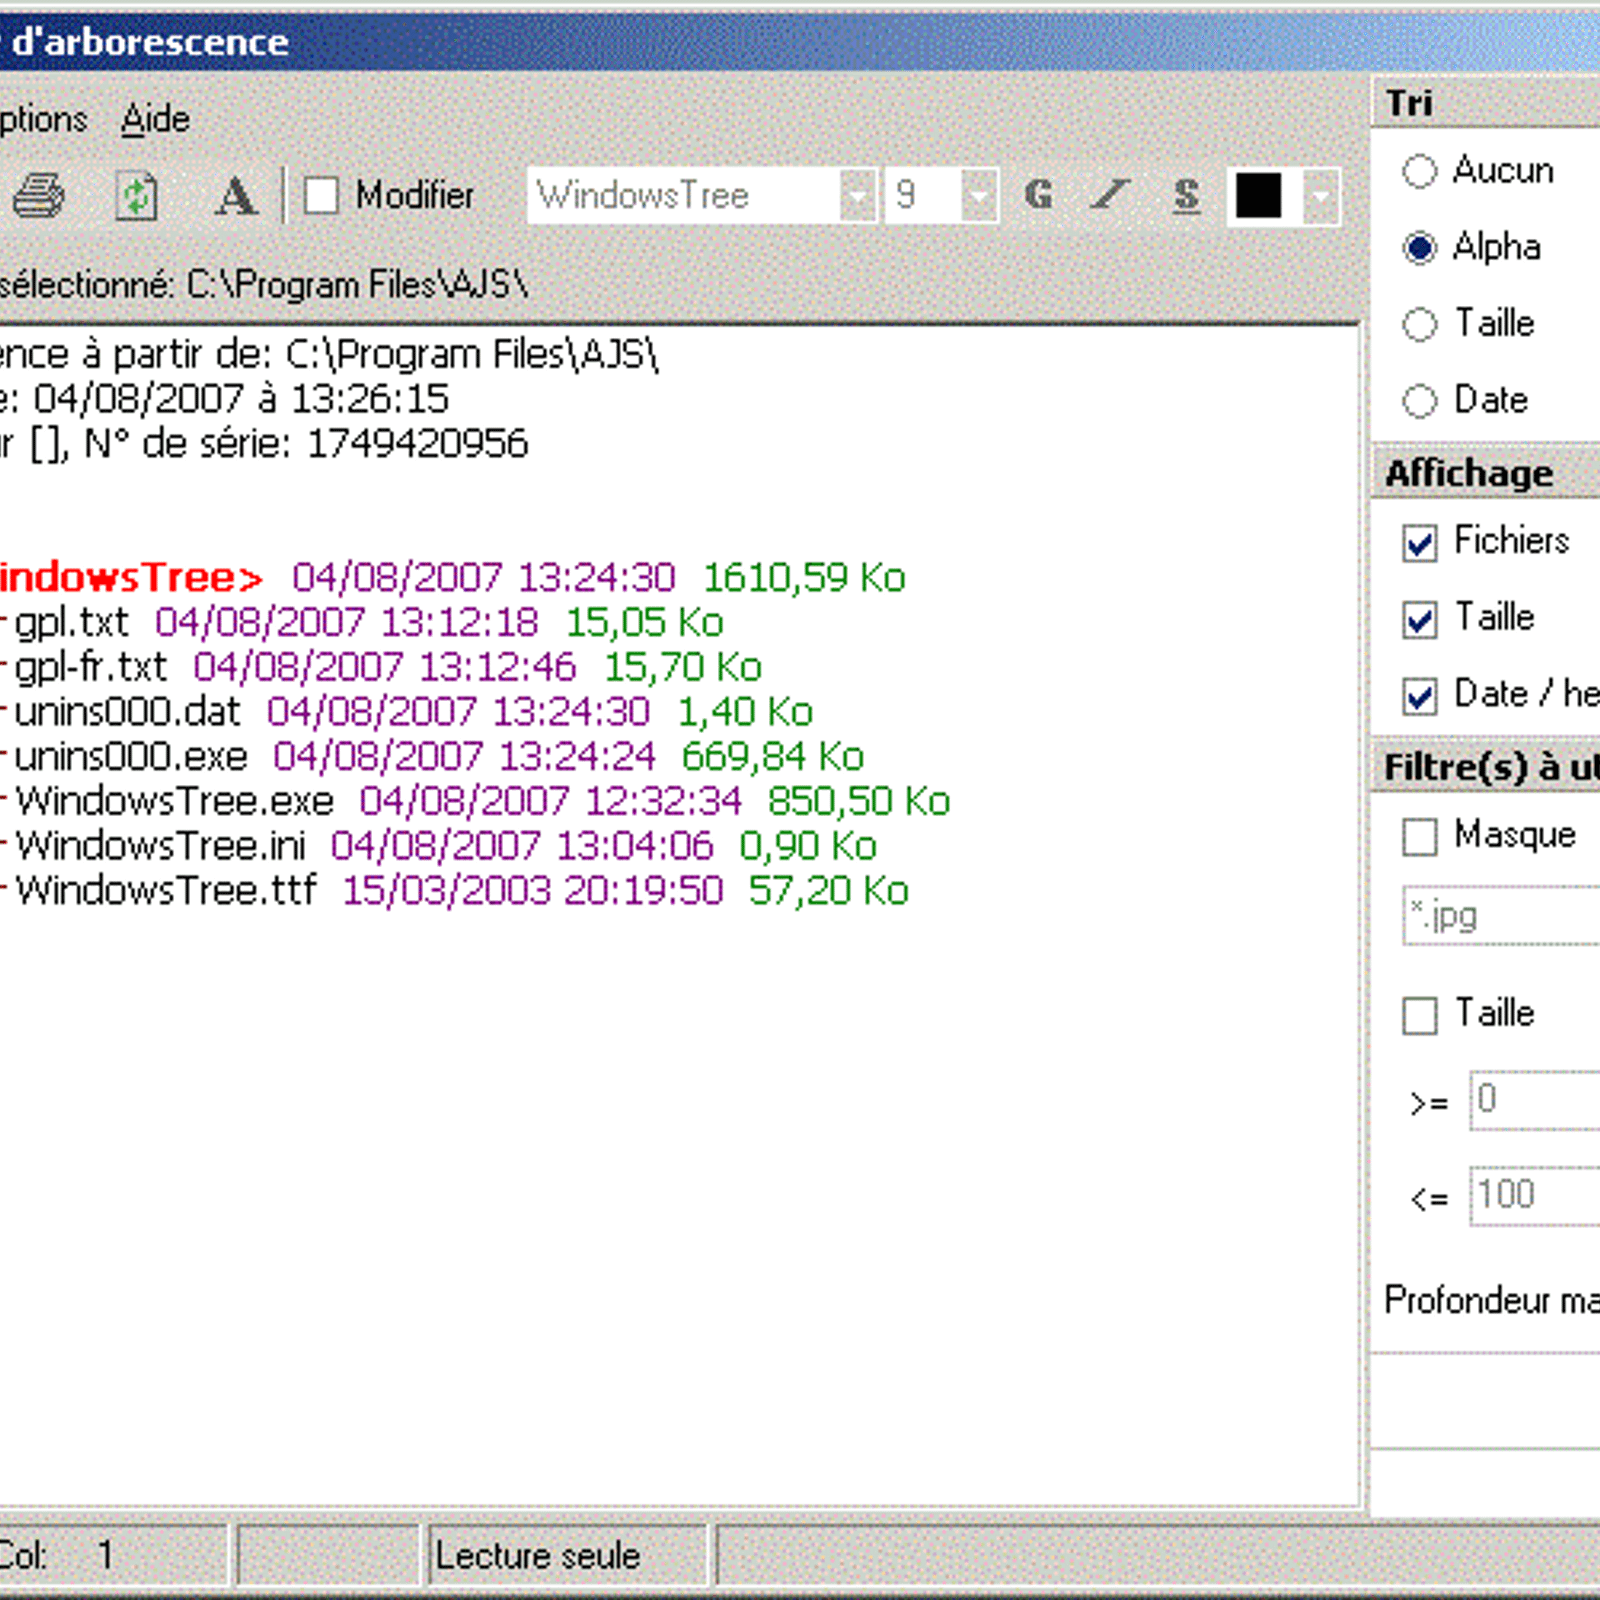Viewport: 1600px width, 1600px height.
Task: Toggle underline with the S icon
Action: click(1186, 194)
